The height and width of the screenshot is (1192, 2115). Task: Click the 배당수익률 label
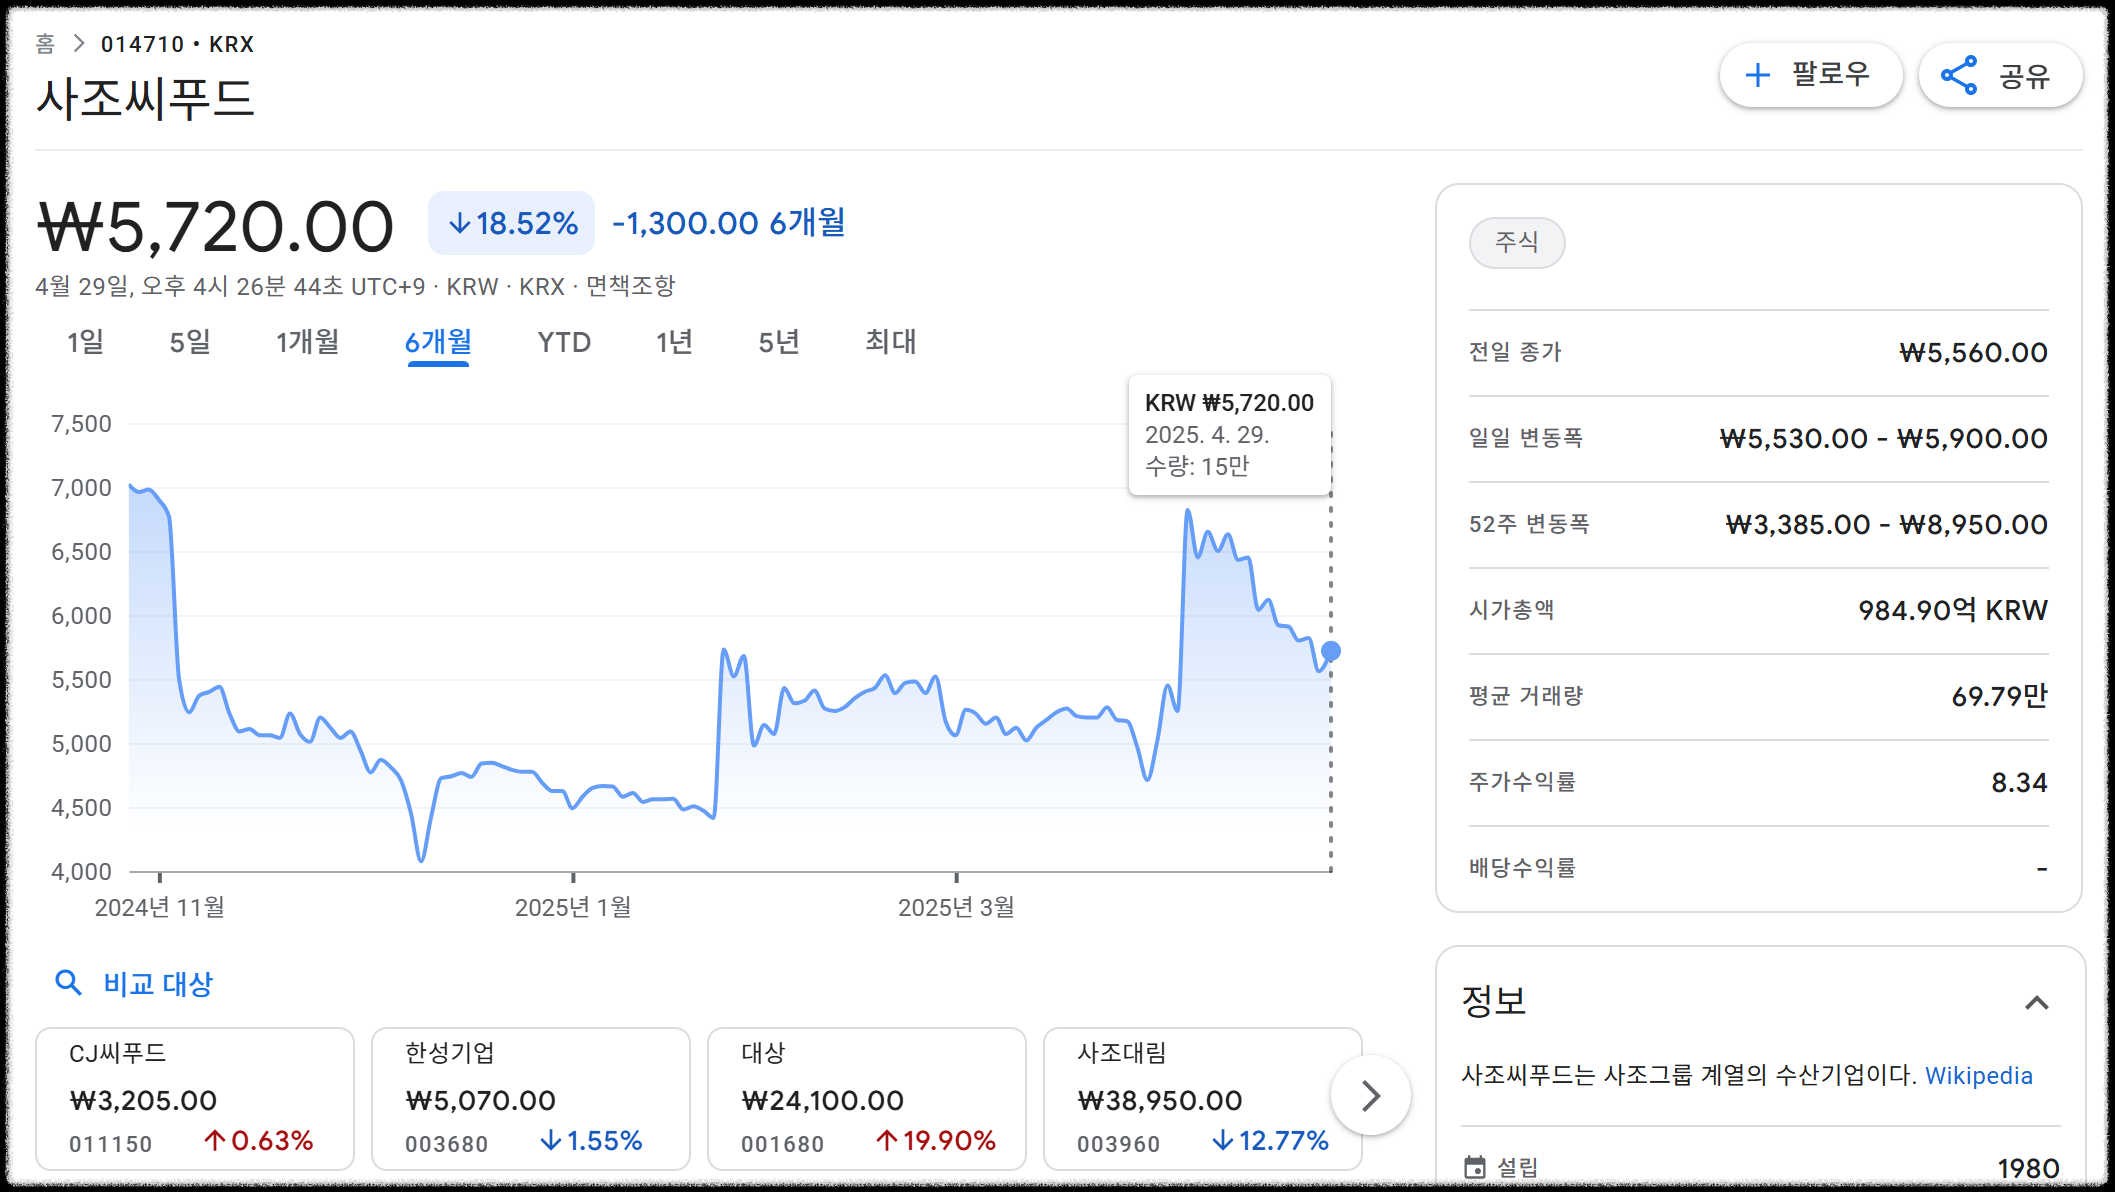pos(1521,867)
